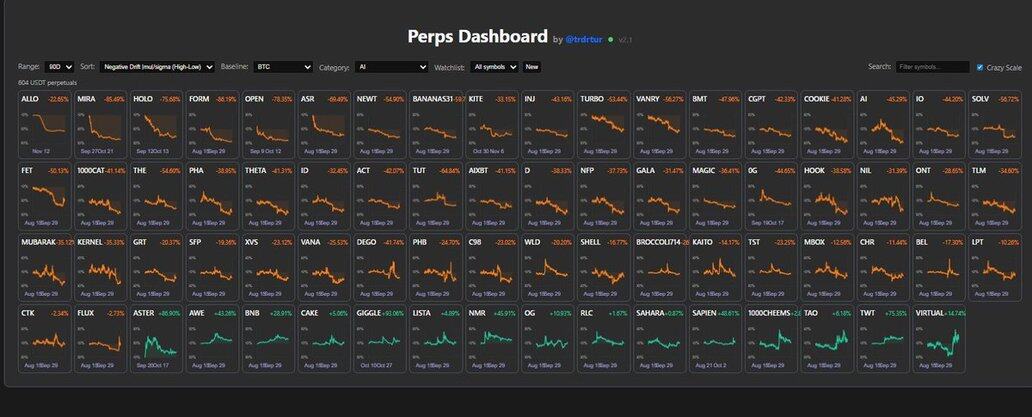Open the FET chart card
Screen dimensions: 1032x417
coord(45,194)
